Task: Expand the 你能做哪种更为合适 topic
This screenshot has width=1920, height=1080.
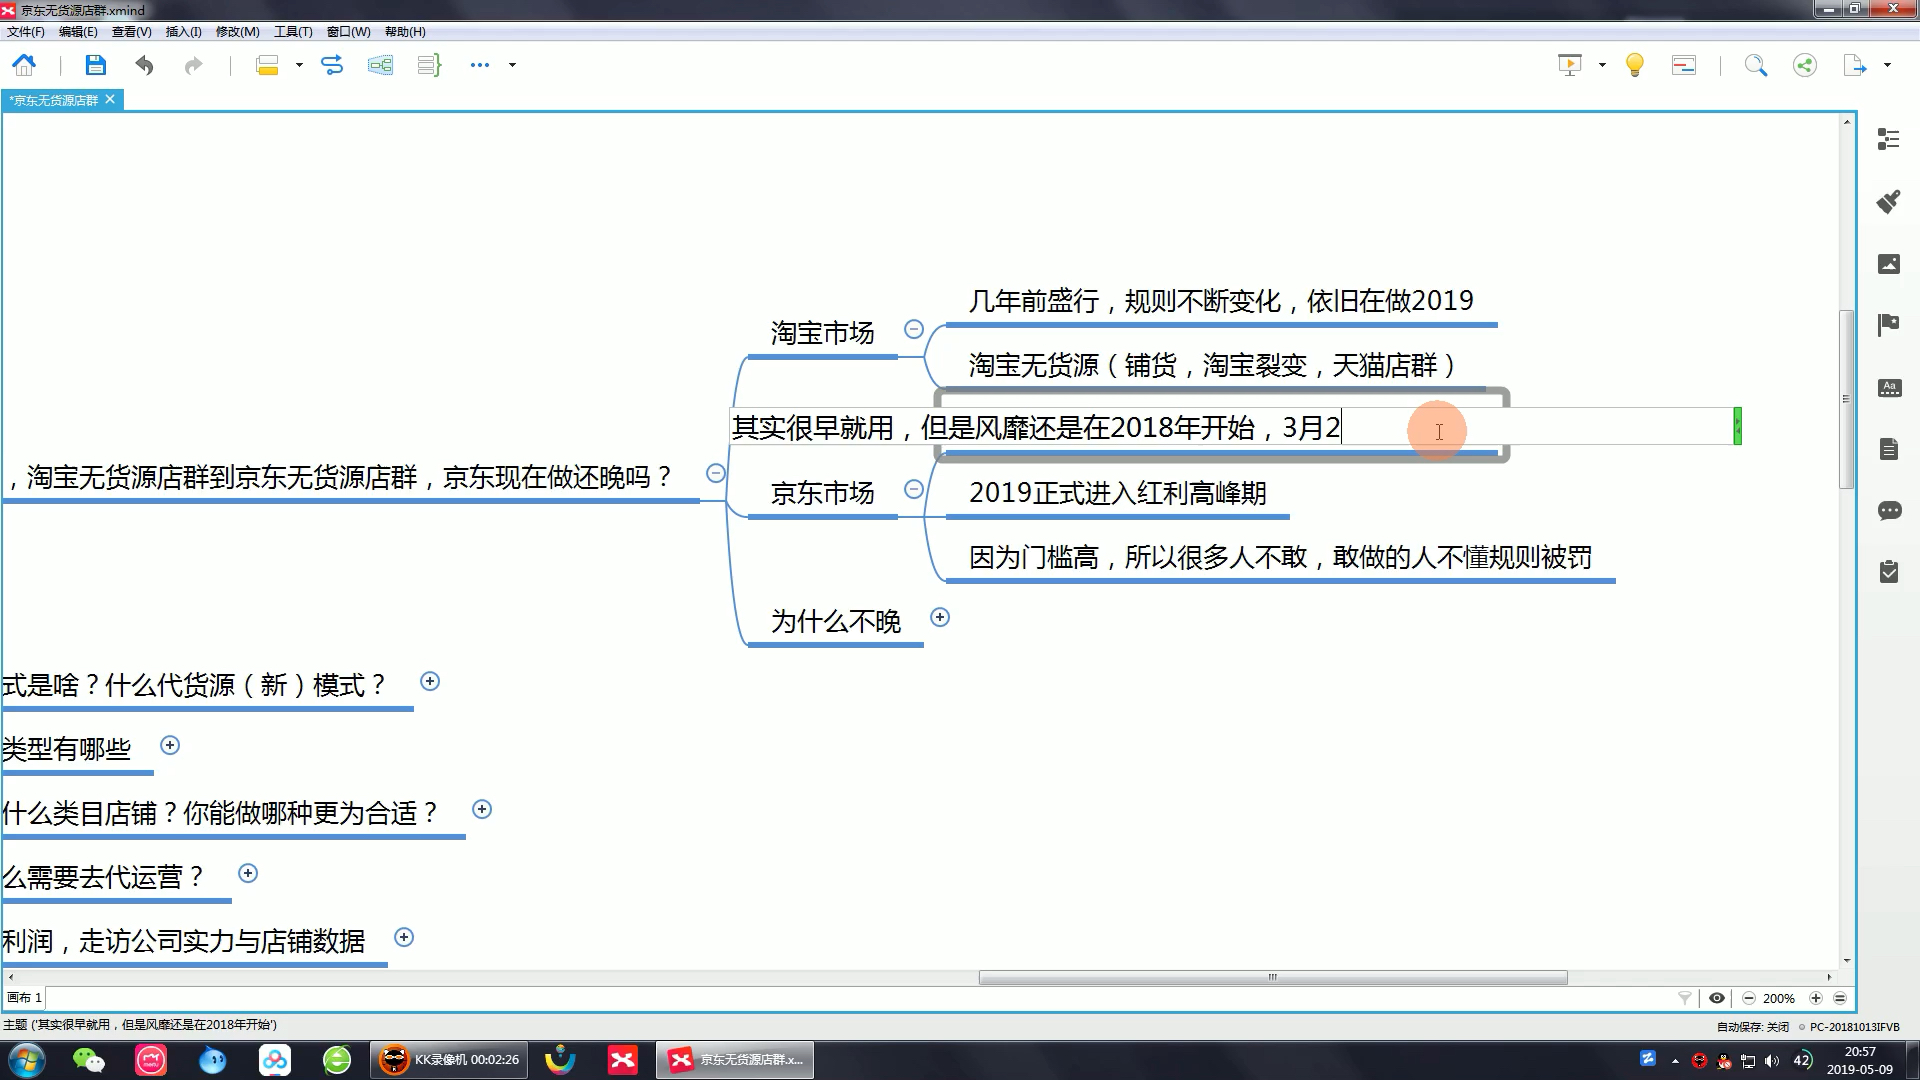Action: [482, 809]
